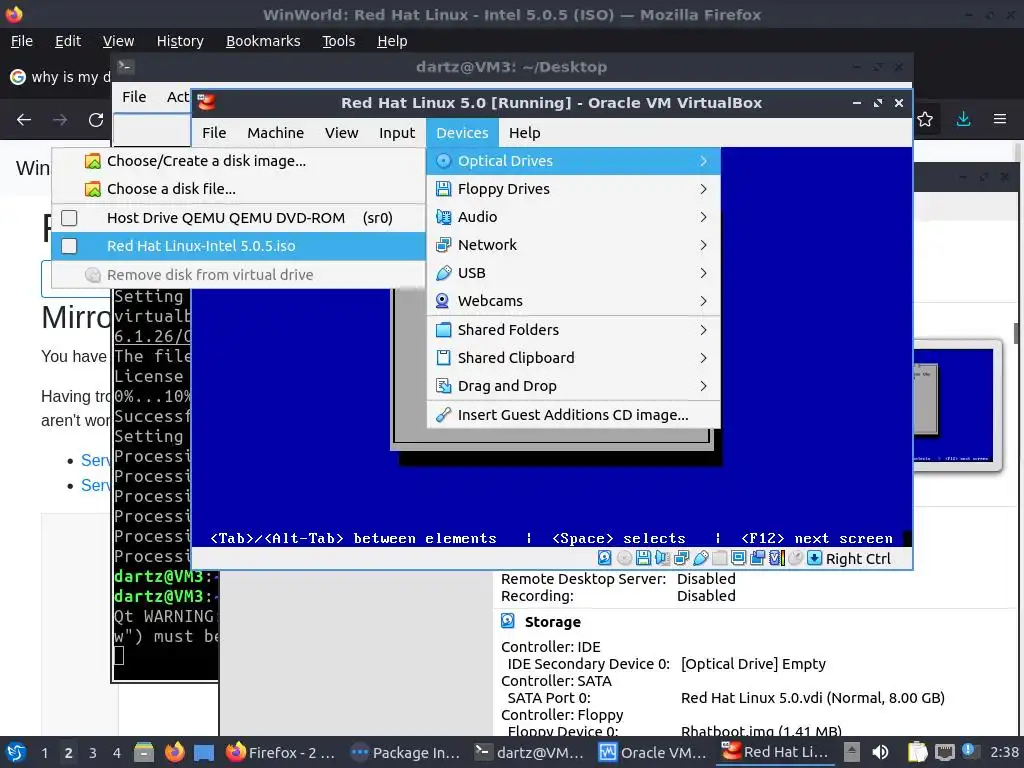Open the taskbar file manager icon
The width and height of the screenshot is (1024, 768).
(x=144, y=752)
